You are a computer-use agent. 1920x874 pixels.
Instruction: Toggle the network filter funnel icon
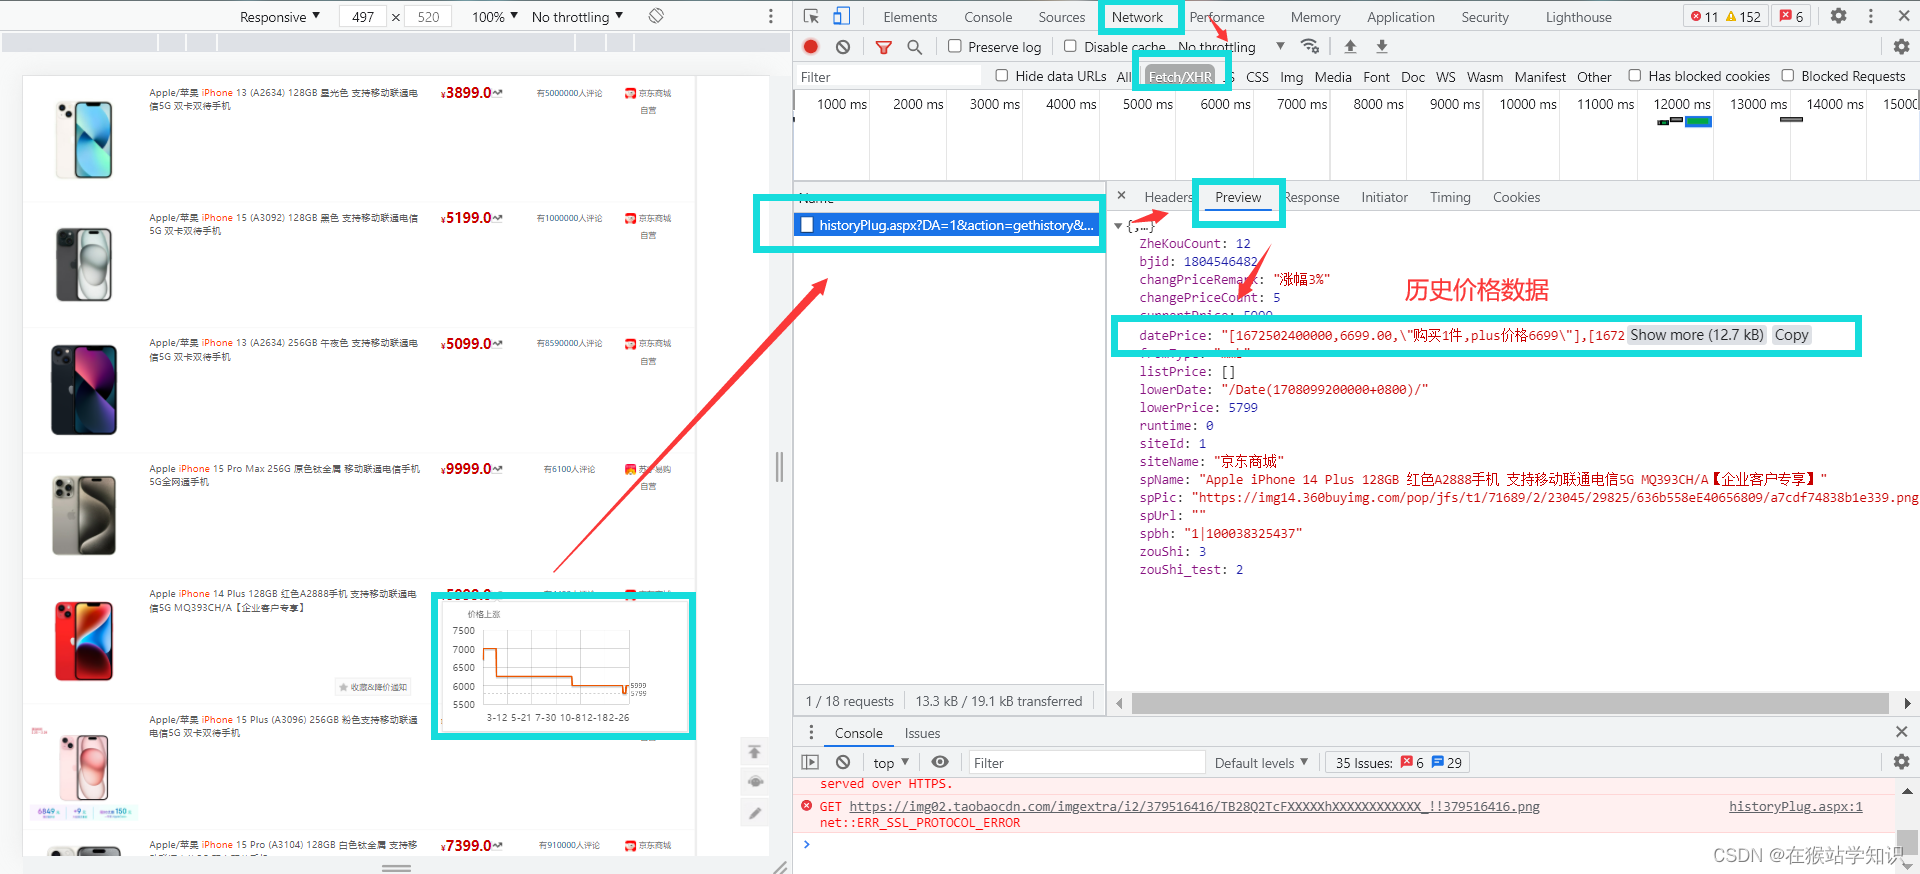[883, 47]
